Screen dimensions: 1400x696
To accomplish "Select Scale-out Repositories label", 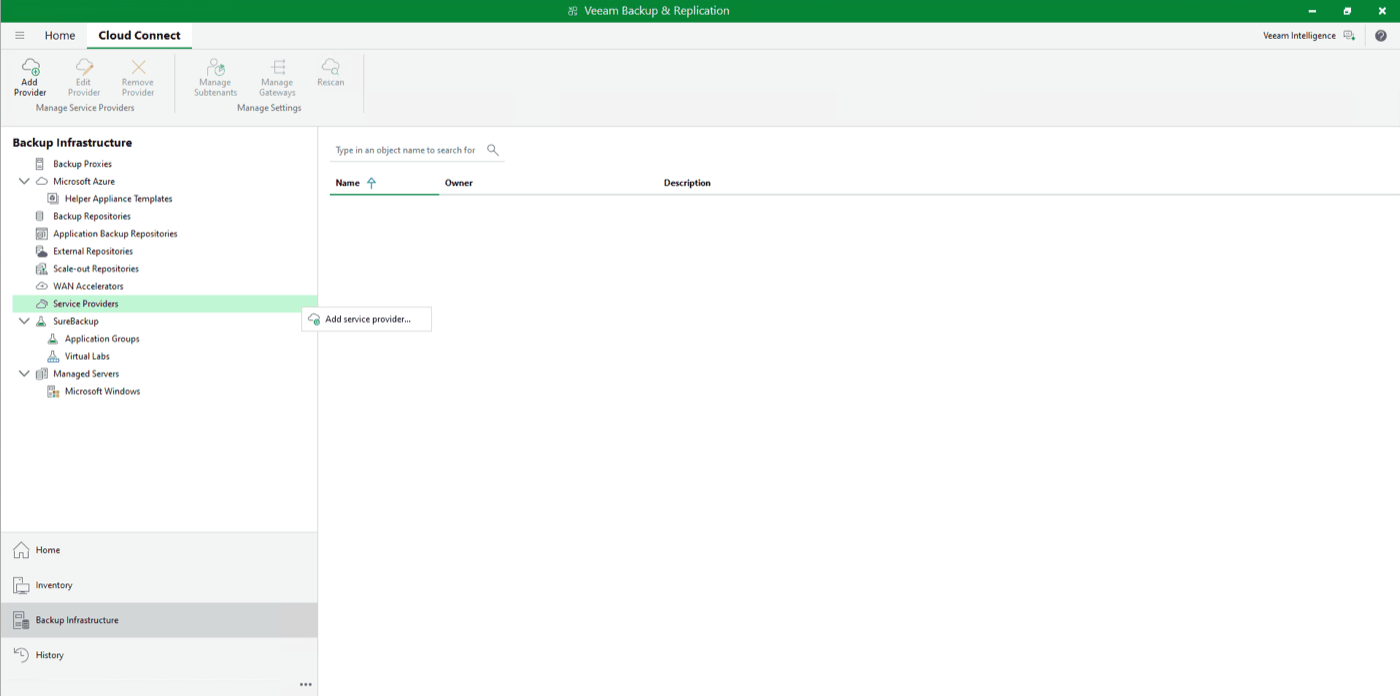I will [x=96, y=269].
